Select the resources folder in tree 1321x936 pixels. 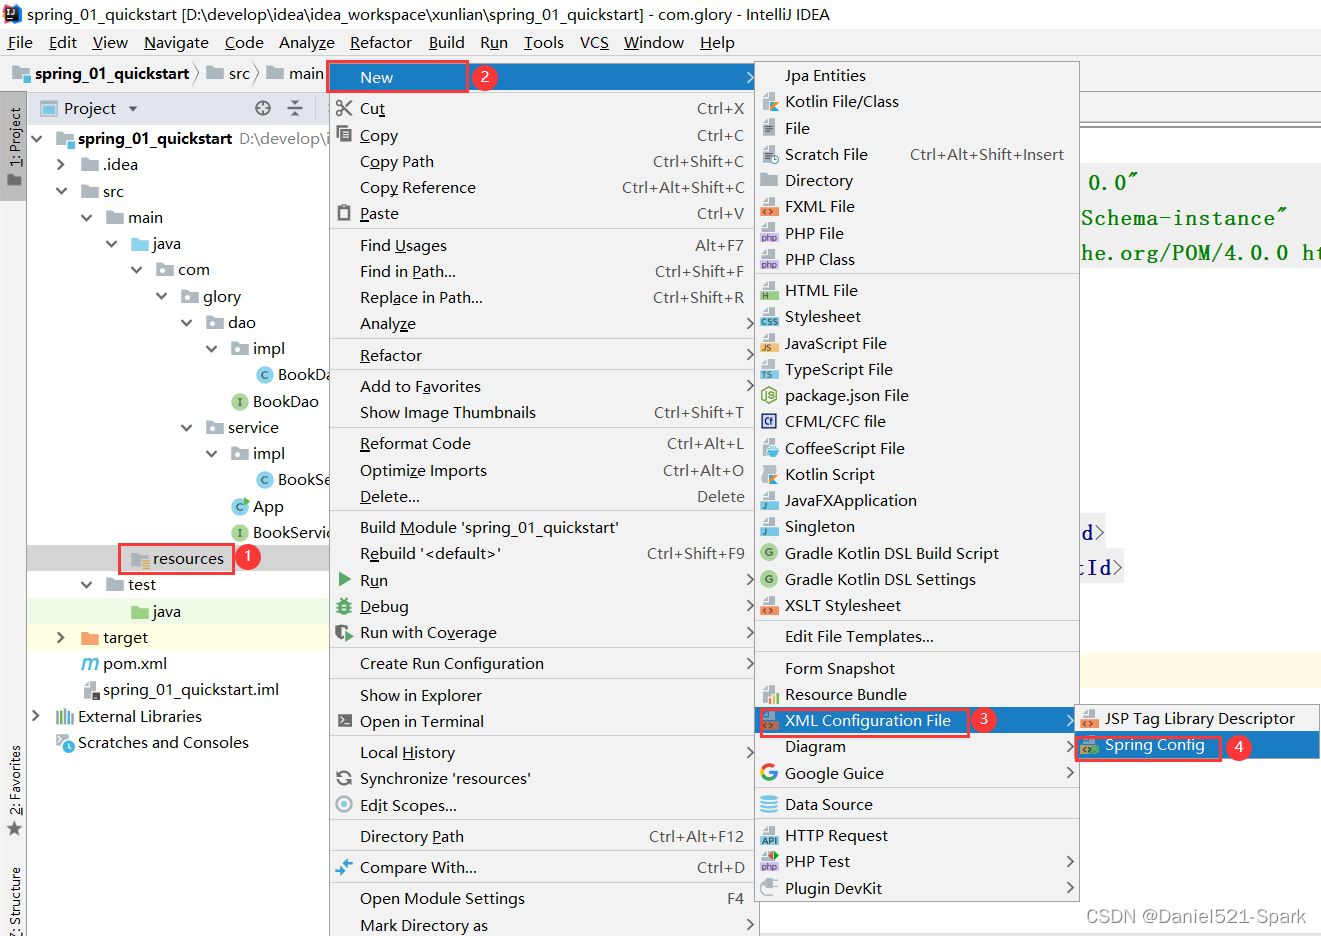[x=177, y=558]
